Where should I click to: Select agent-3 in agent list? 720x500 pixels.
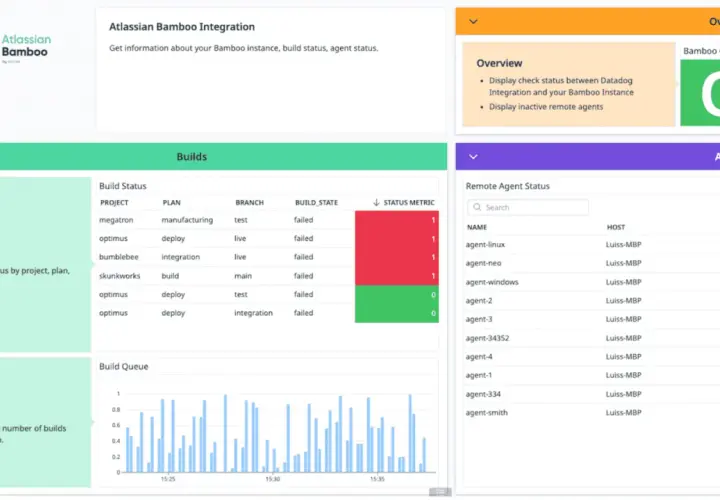(479, 319)
